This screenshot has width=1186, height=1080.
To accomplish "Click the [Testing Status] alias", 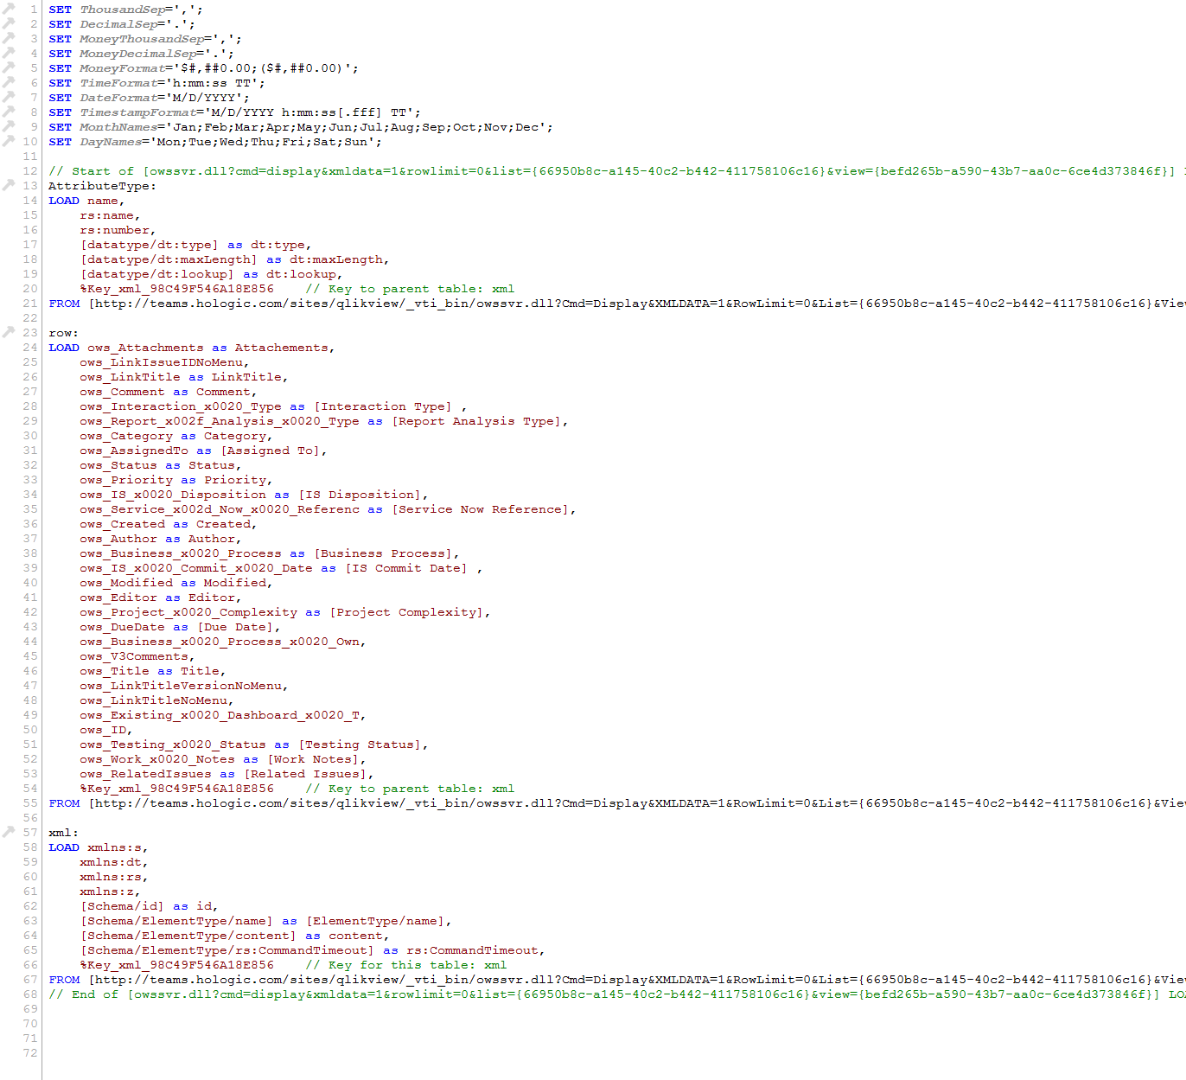I will pos(359,745).
